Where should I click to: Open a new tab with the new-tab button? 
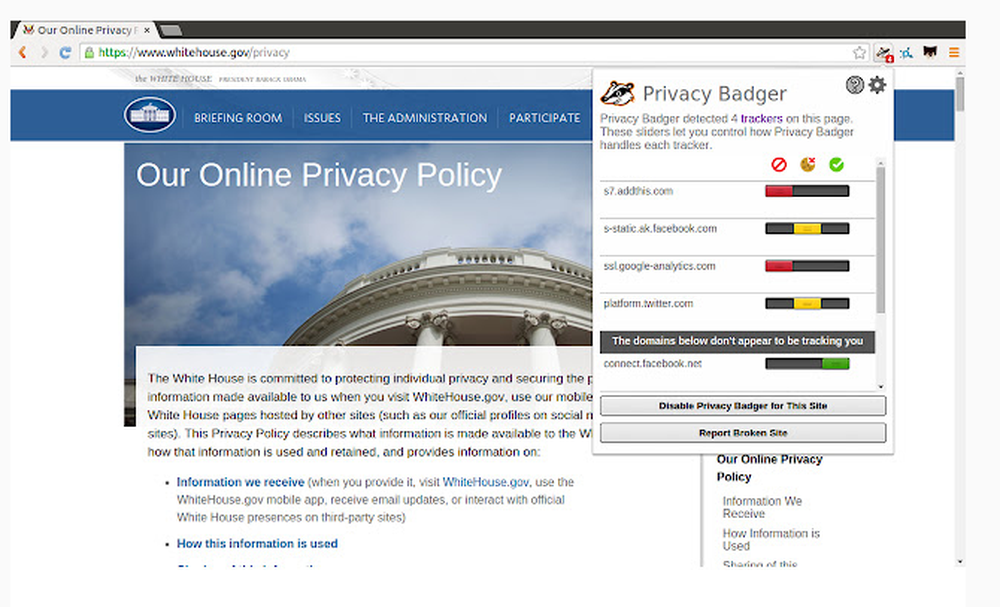pyautogui.click(x=170, y=30)
